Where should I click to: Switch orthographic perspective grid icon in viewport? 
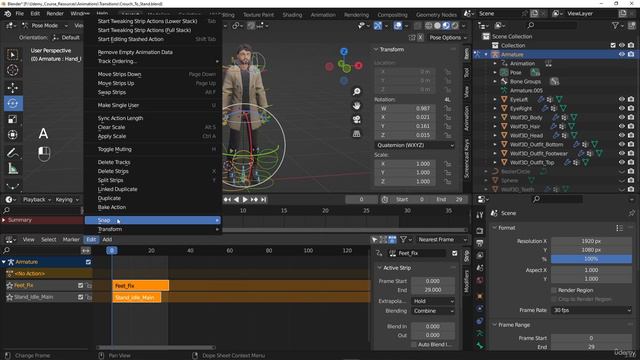357,134
